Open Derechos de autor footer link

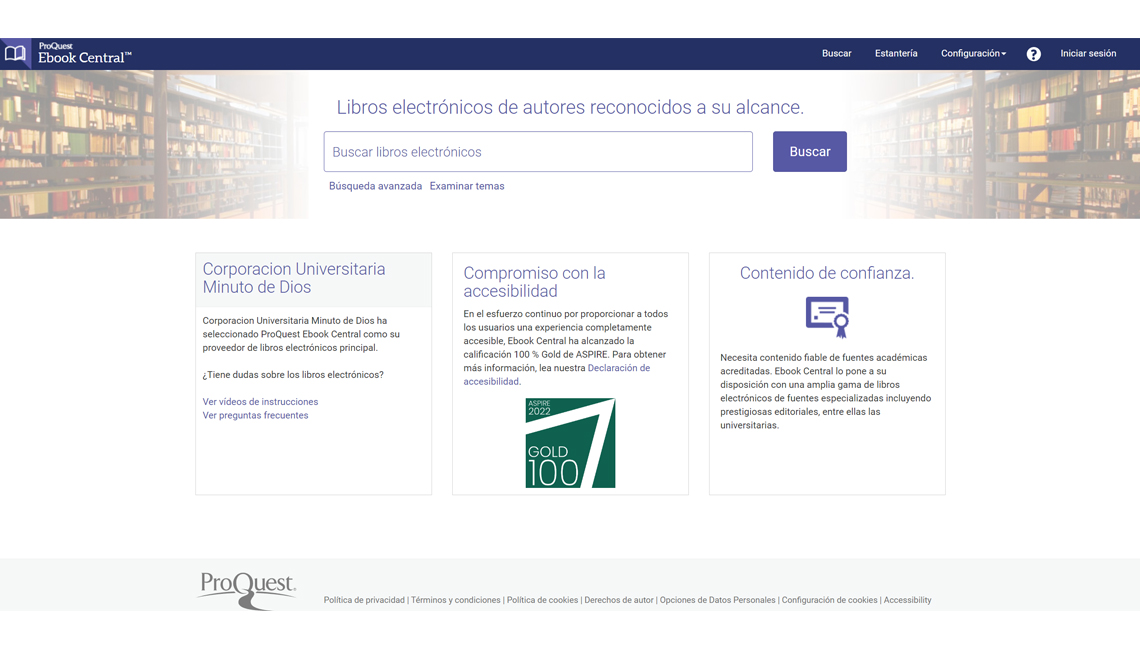tap(619, 600)
